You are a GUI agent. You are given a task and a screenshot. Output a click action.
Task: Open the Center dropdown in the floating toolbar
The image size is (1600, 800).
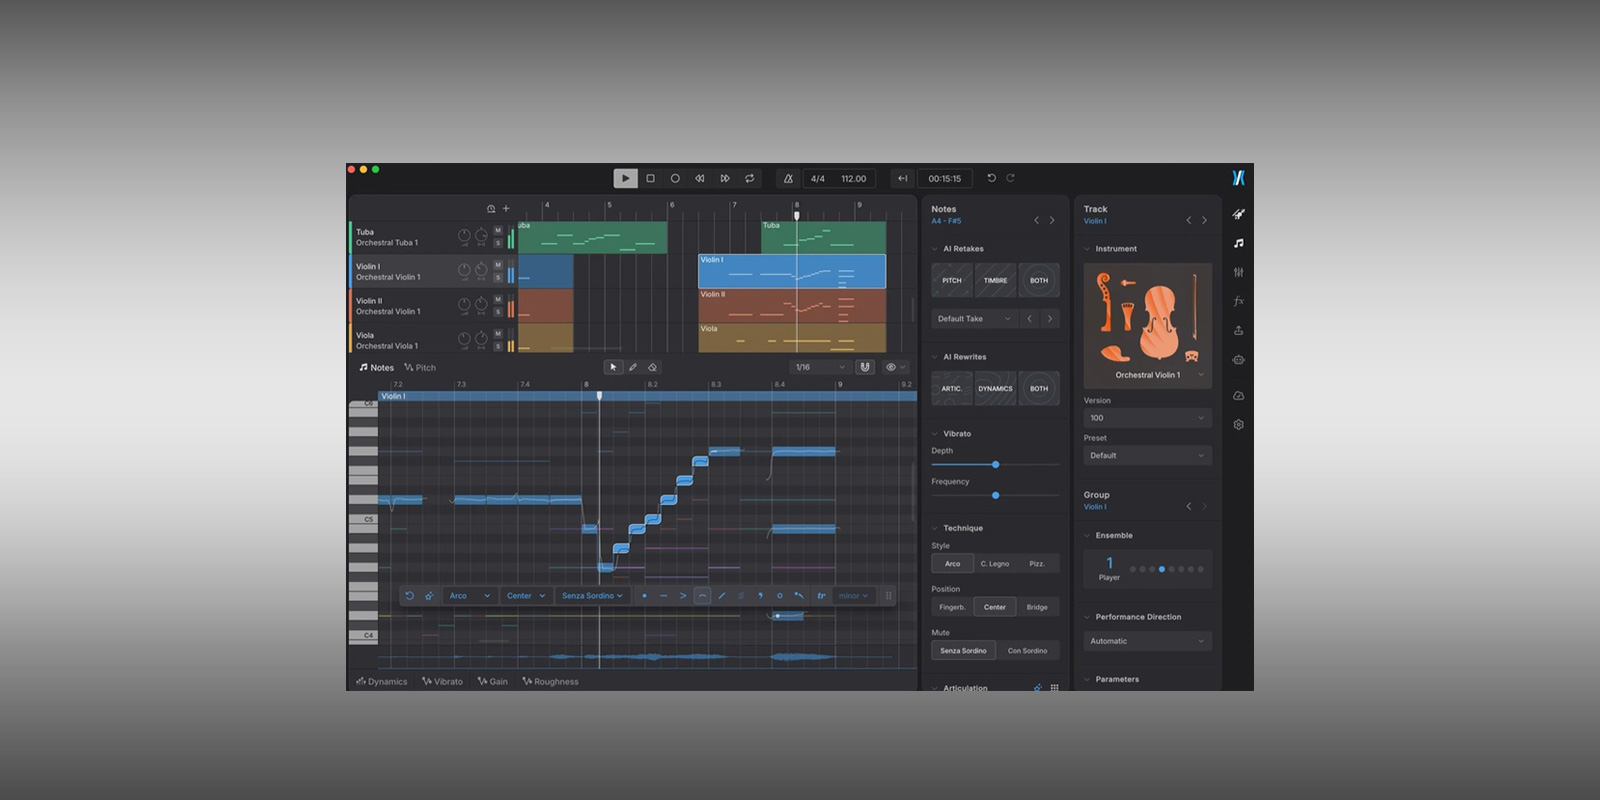coord(526,596)
